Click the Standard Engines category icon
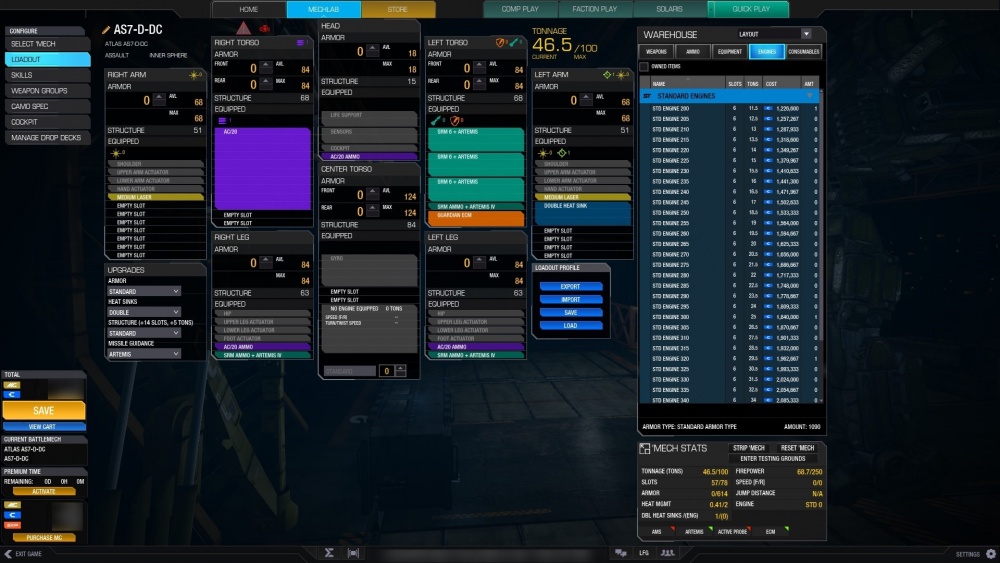1000x563 pixels. click(647, 96)
